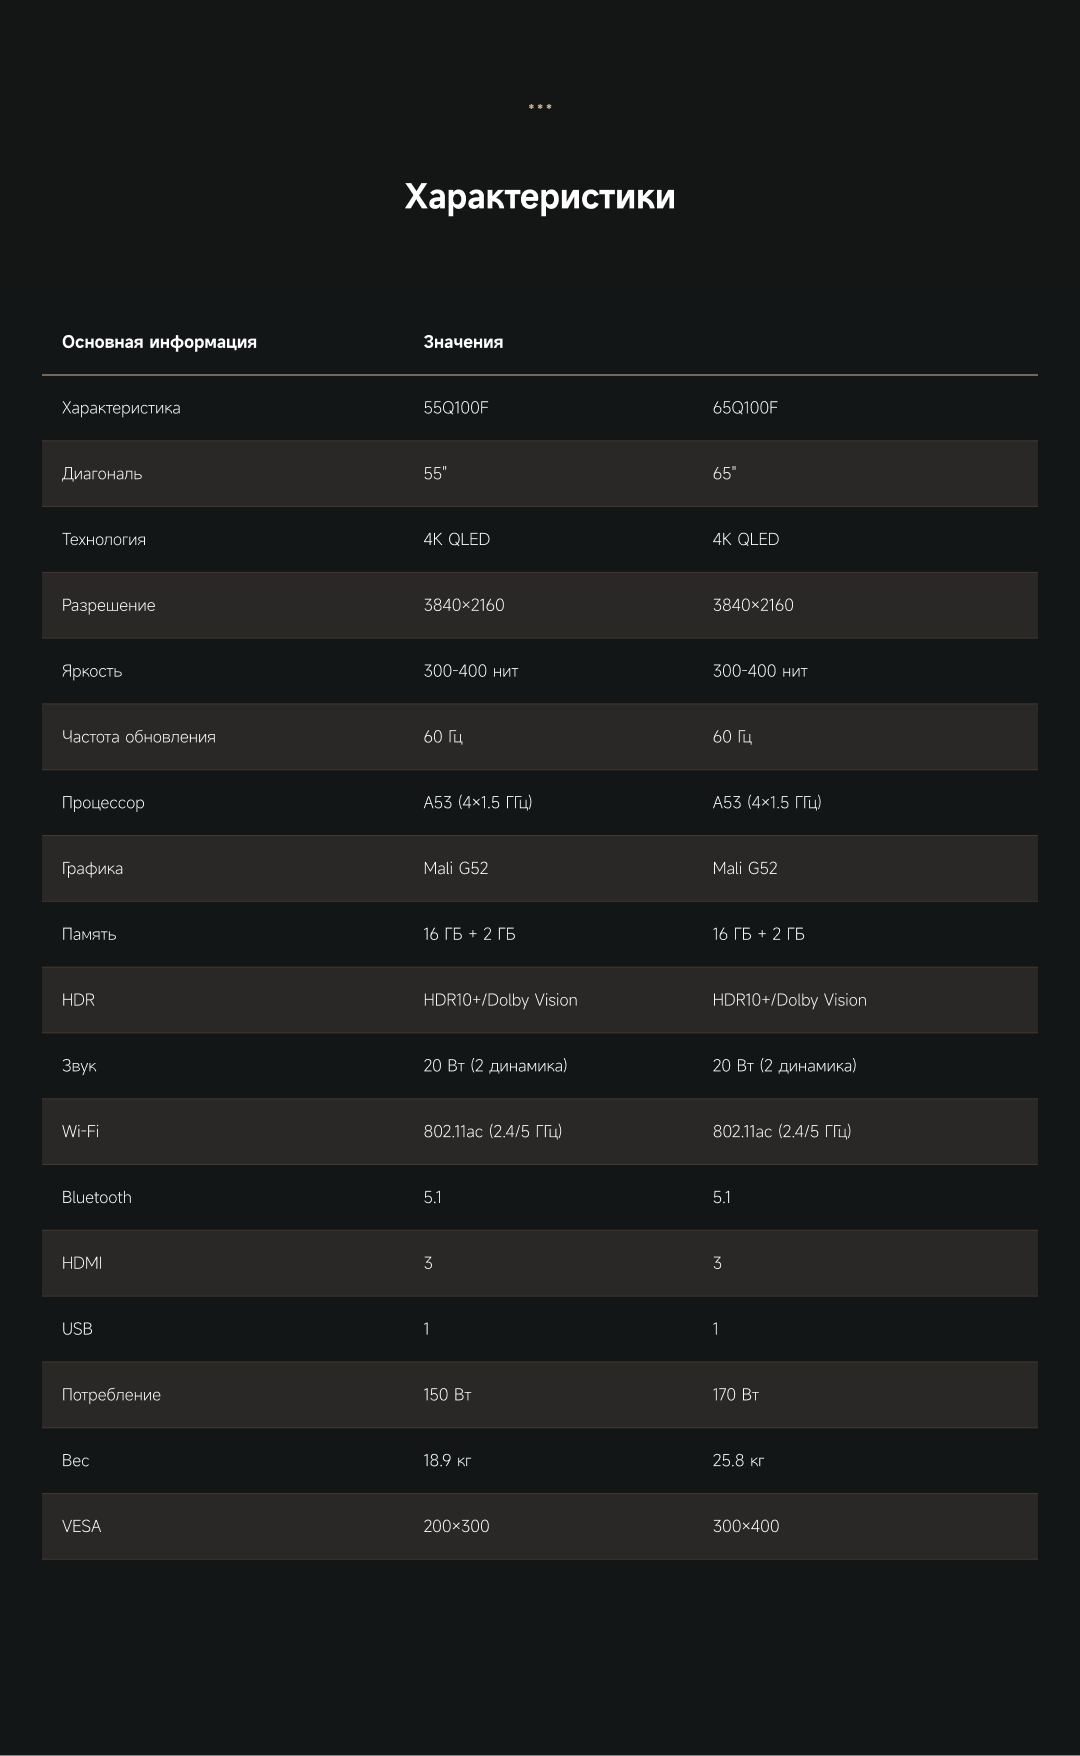Select the Память row label
Image resolution: width=1080 pixels, height=1756 pixels.
coord(89,935)
